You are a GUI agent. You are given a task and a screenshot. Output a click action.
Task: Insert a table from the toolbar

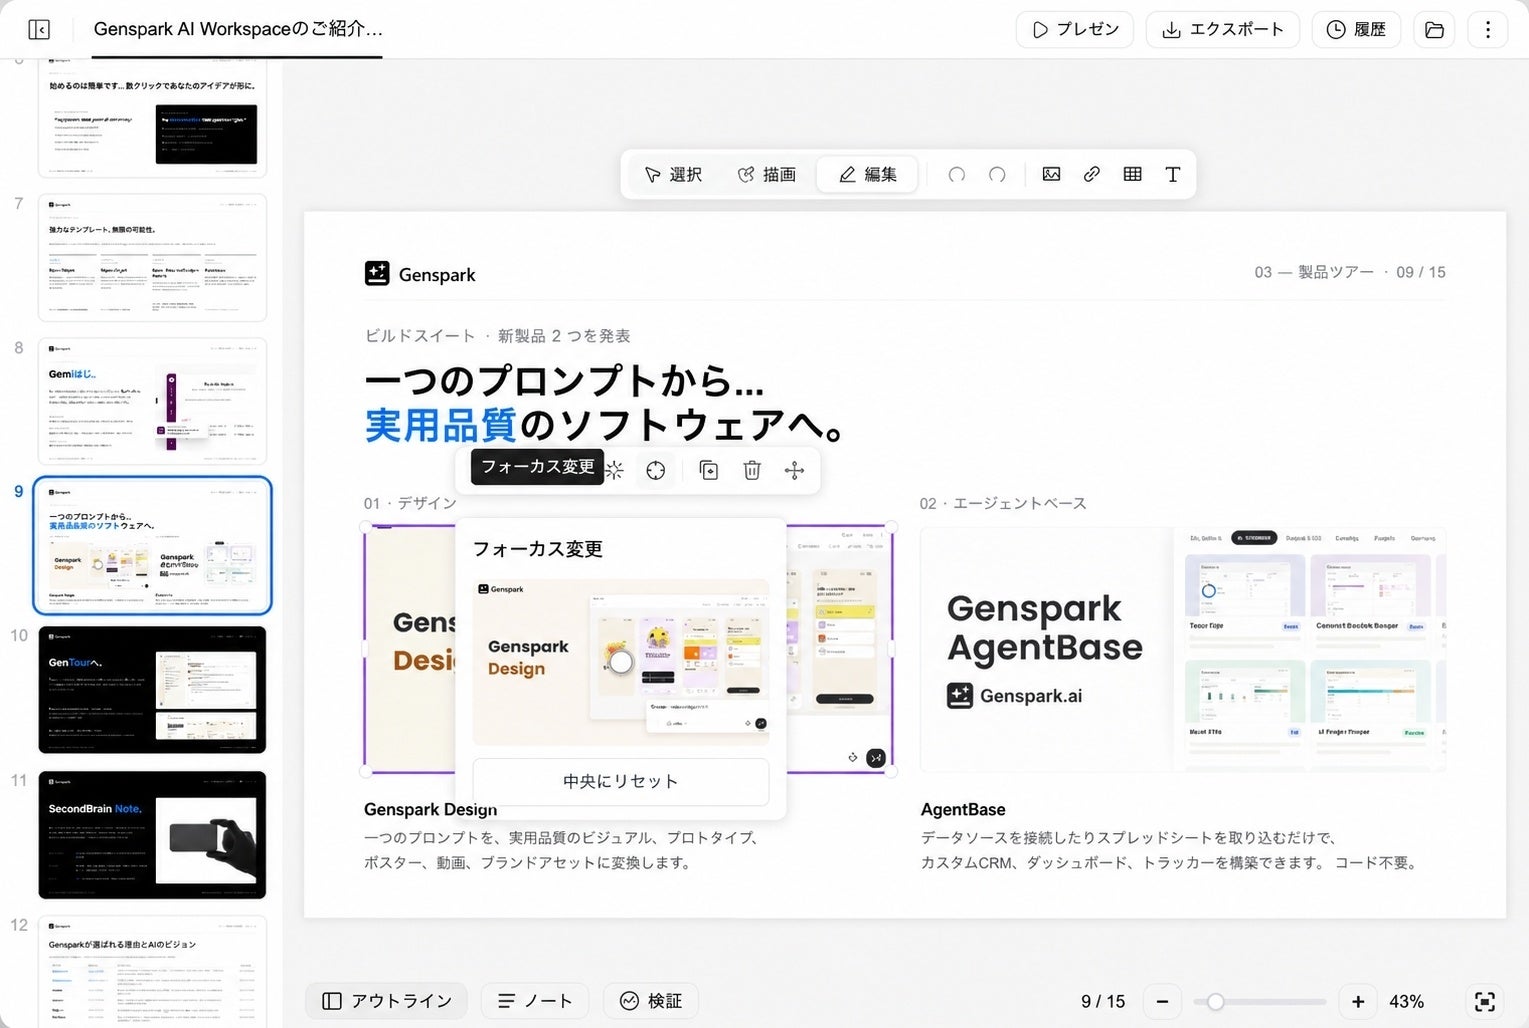pos(1132,174)
